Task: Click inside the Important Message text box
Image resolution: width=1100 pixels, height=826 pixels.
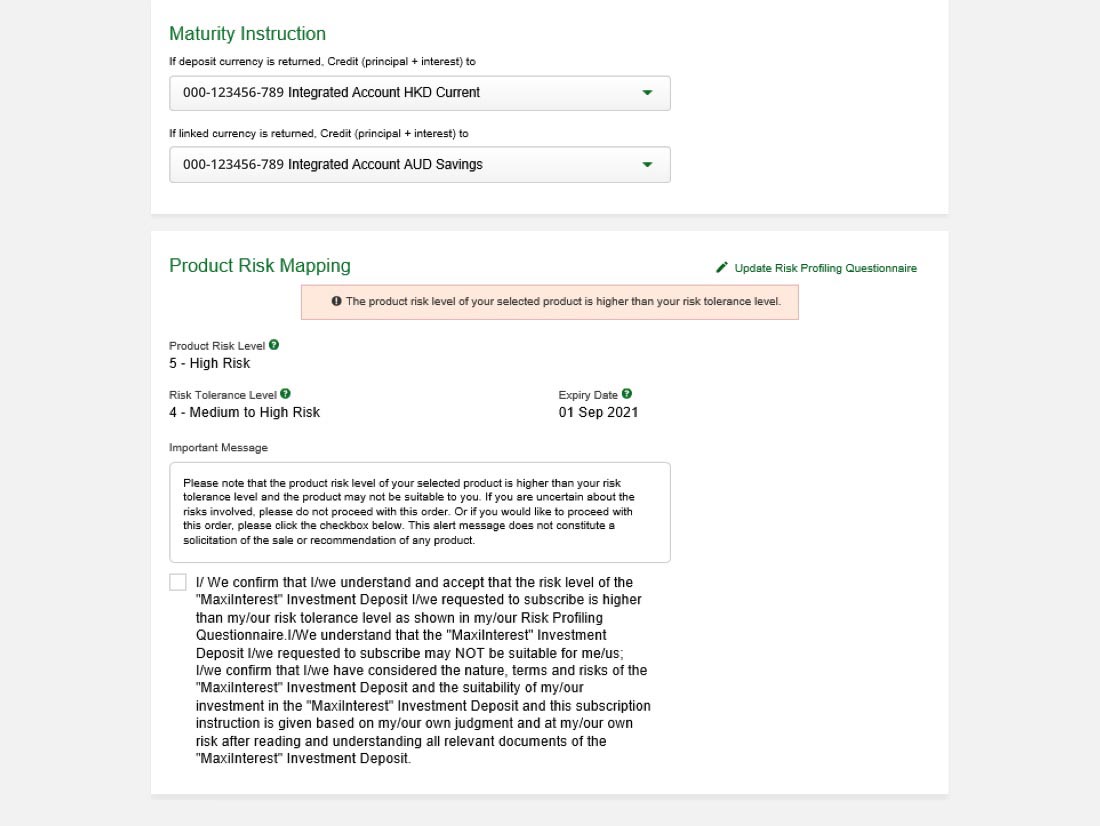Action: [420, 512]
